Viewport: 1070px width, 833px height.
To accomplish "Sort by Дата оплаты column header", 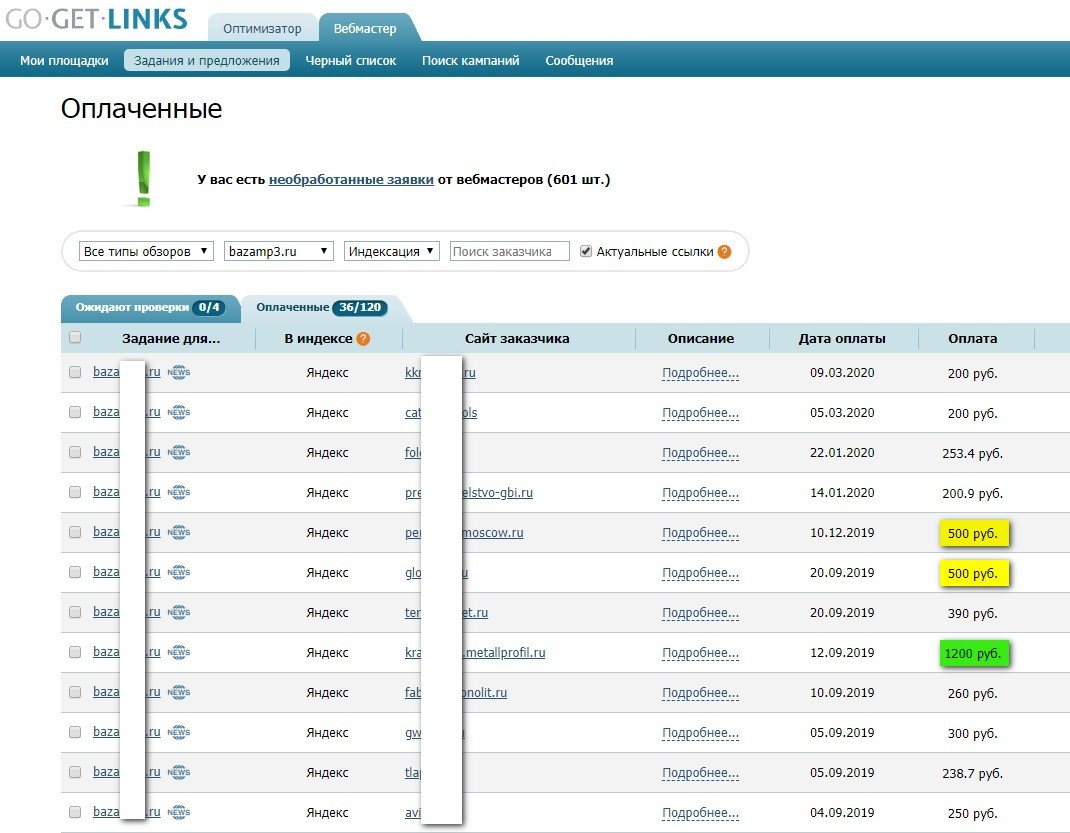I will click(842, 338).
